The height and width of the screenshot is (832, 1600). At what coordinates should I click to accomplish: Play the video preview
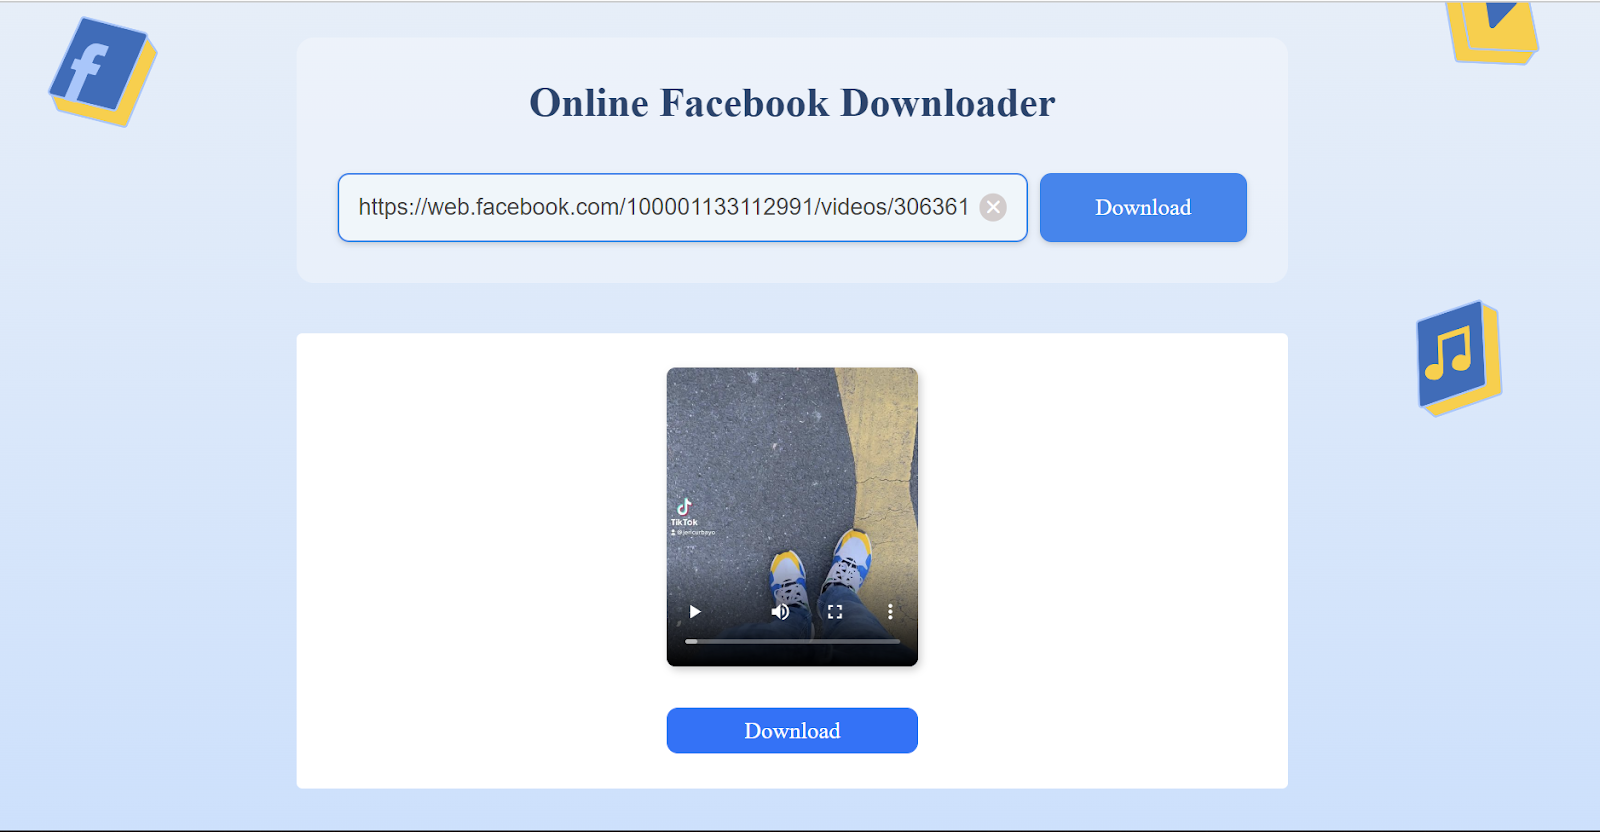[x=695, y=612]
